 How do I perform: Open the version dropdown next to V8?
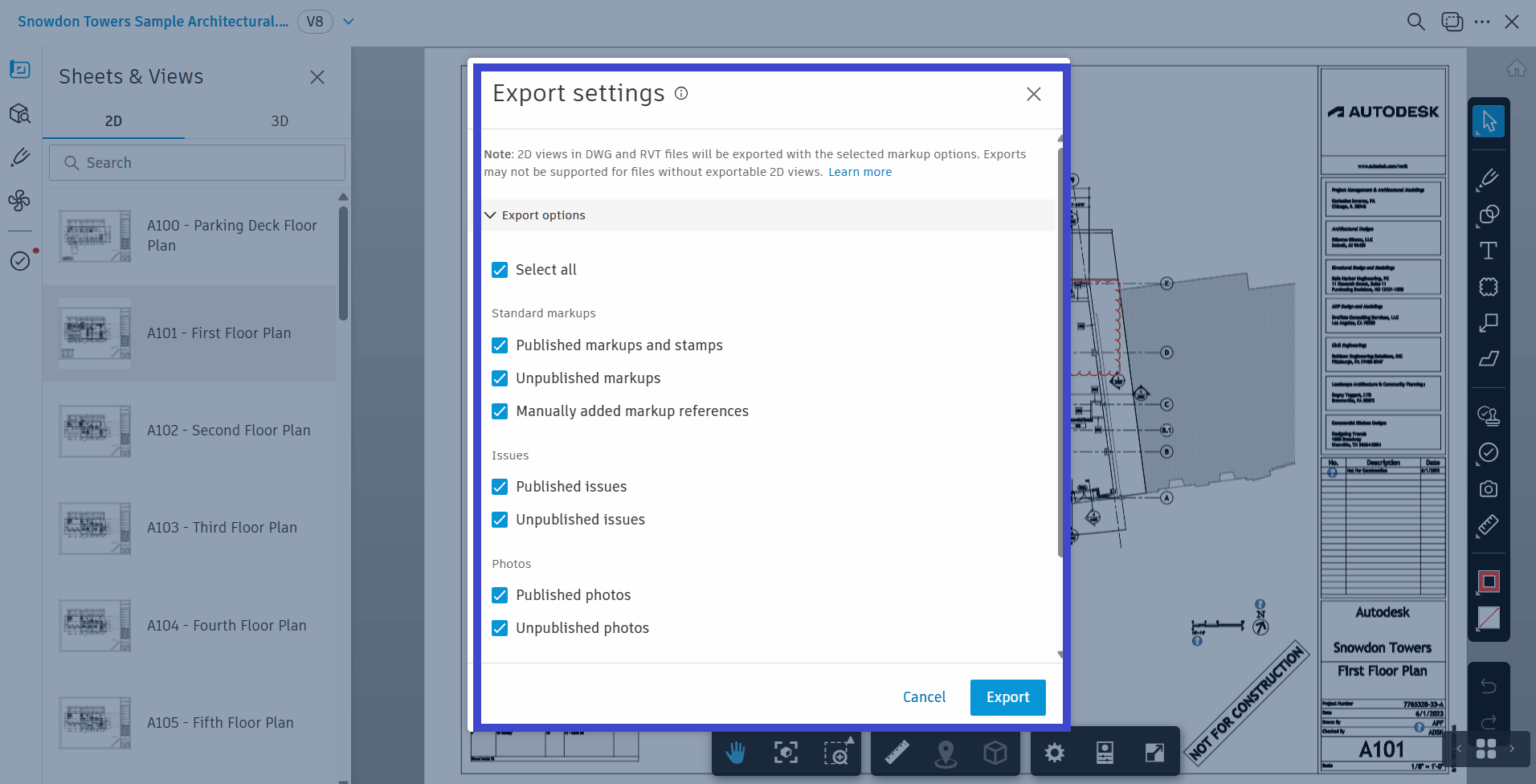347,21
